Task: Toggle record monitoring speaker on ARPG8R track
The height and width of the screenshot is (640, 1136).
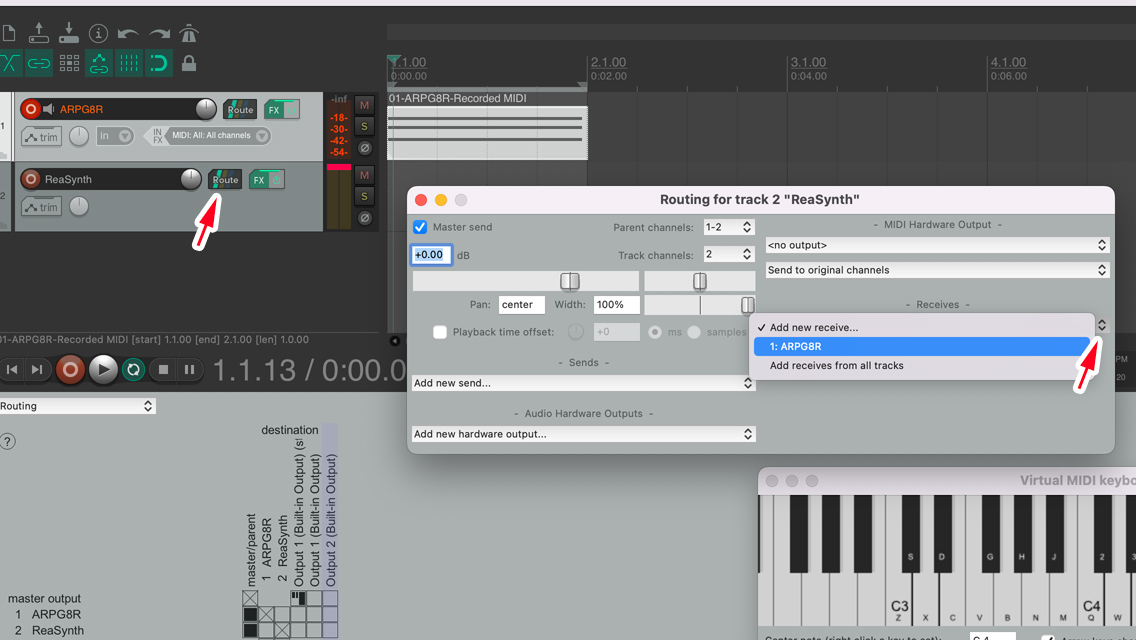Action: [x=49, y=109]
